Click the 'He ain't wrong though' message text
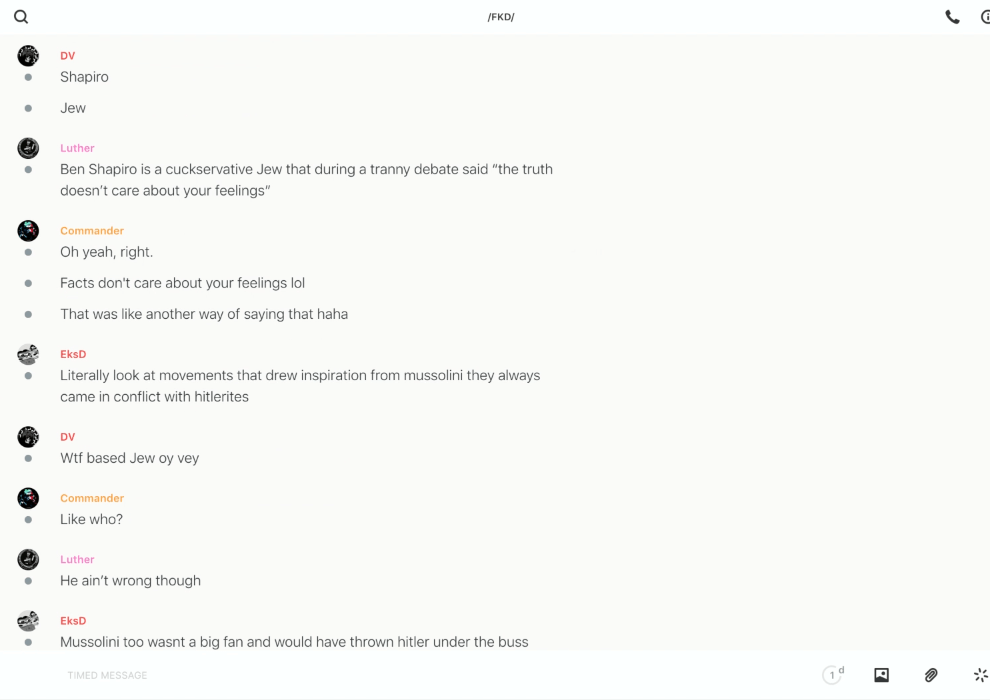 tap(130, 580)
